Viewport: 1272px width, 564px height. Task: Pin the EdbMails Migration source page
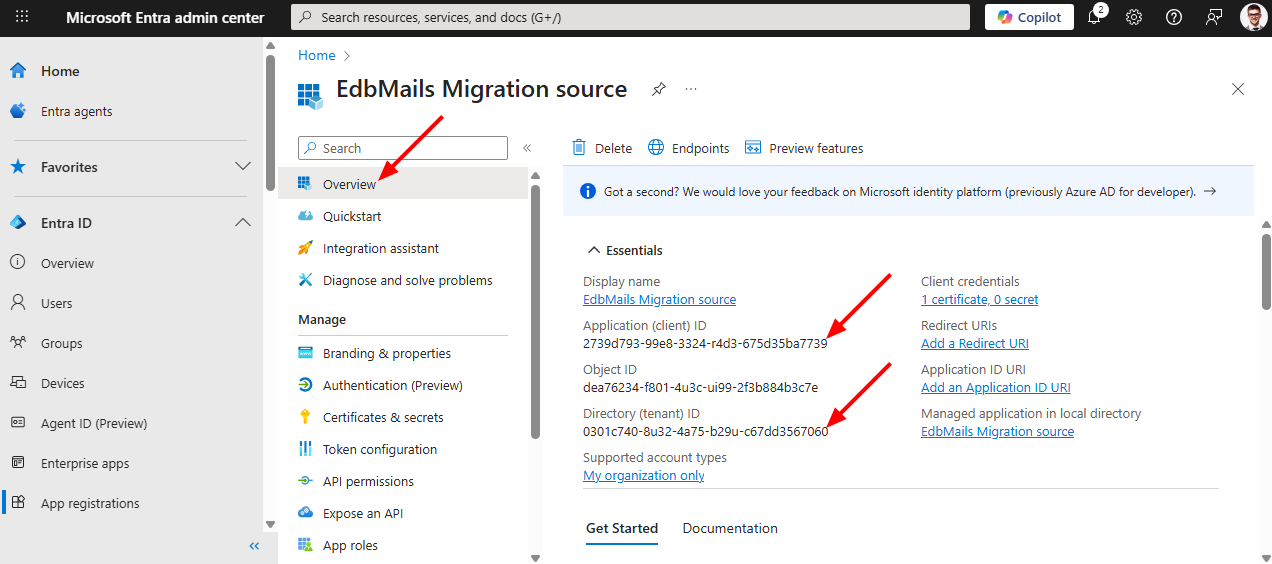coord(658,89)
